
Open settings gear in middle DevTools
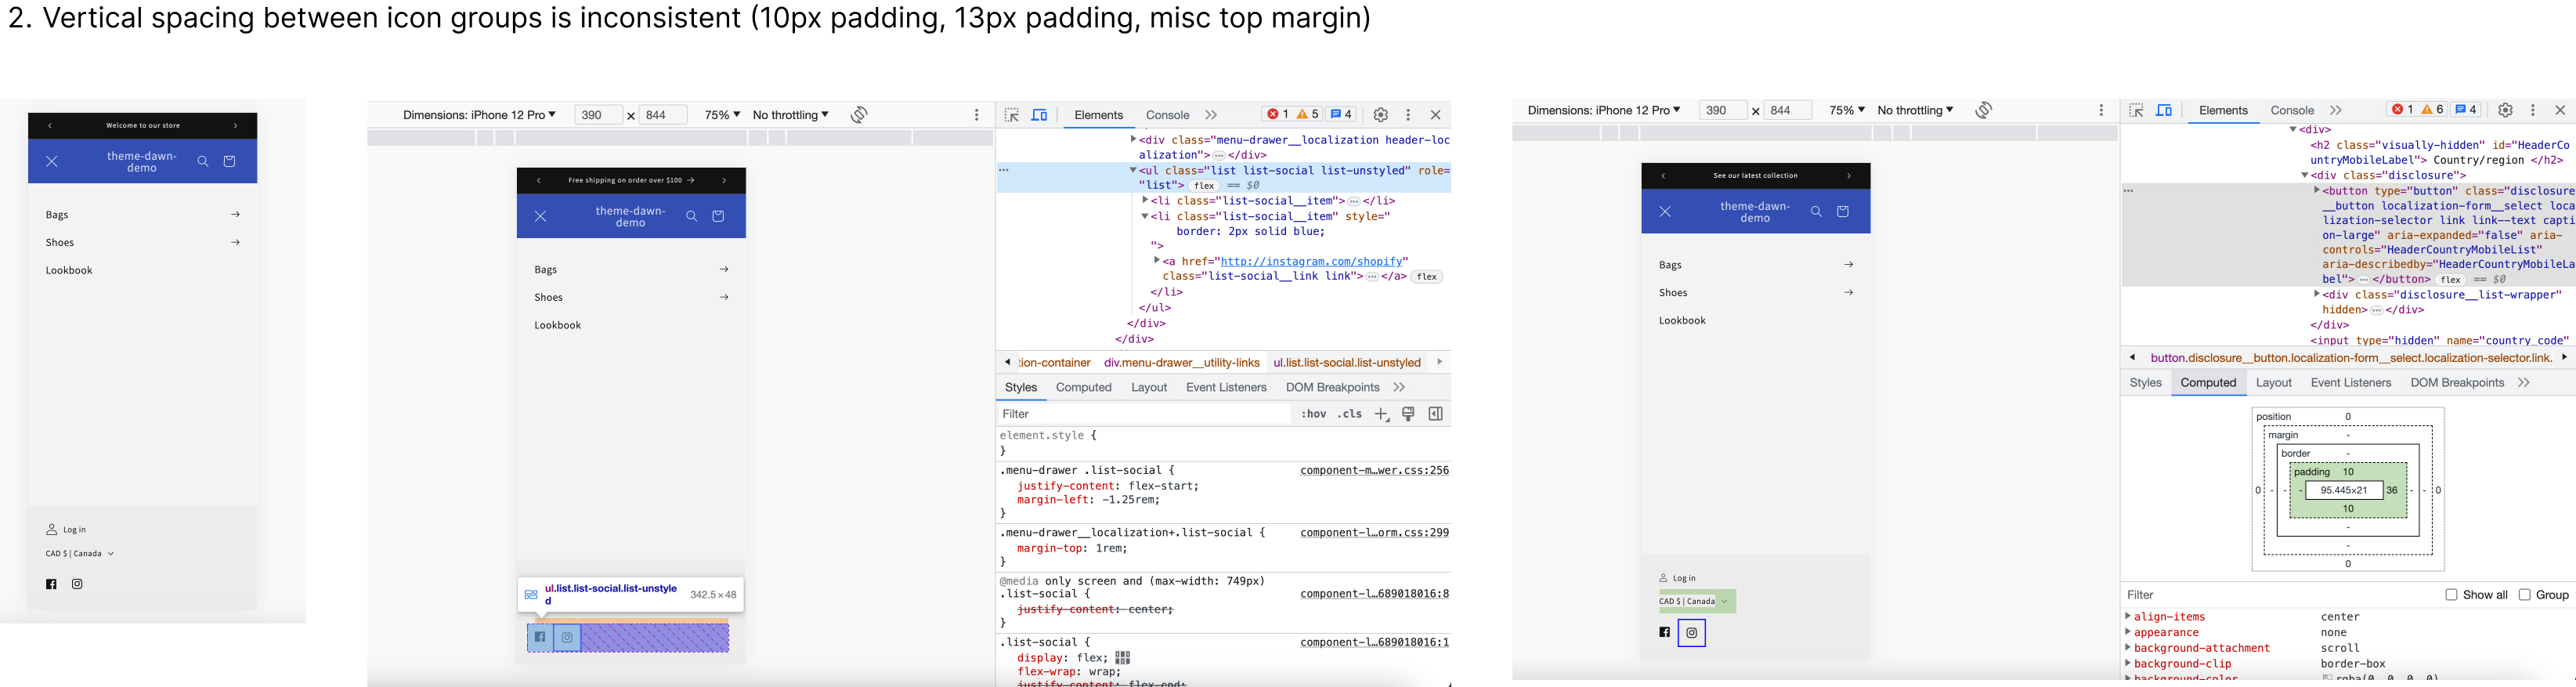[x=1381, y=115]
